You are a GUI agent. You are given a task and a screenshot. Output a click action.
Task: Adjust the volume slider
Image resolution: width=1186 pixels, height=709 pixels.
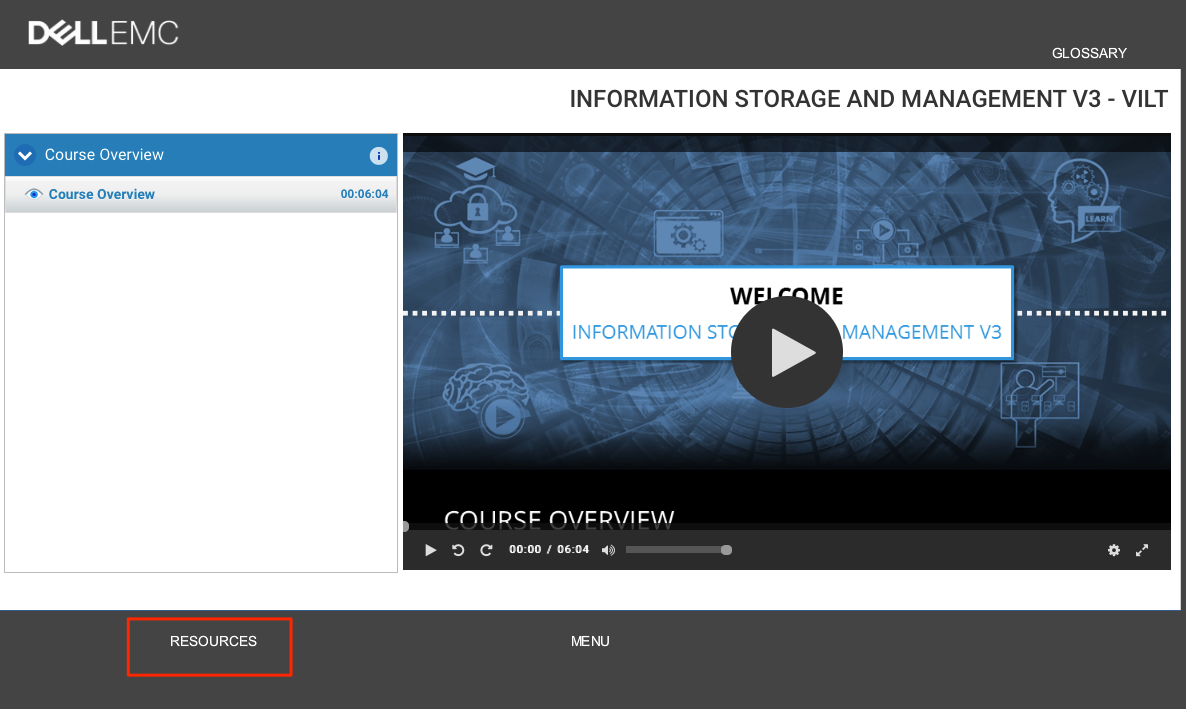coord(678,550)
